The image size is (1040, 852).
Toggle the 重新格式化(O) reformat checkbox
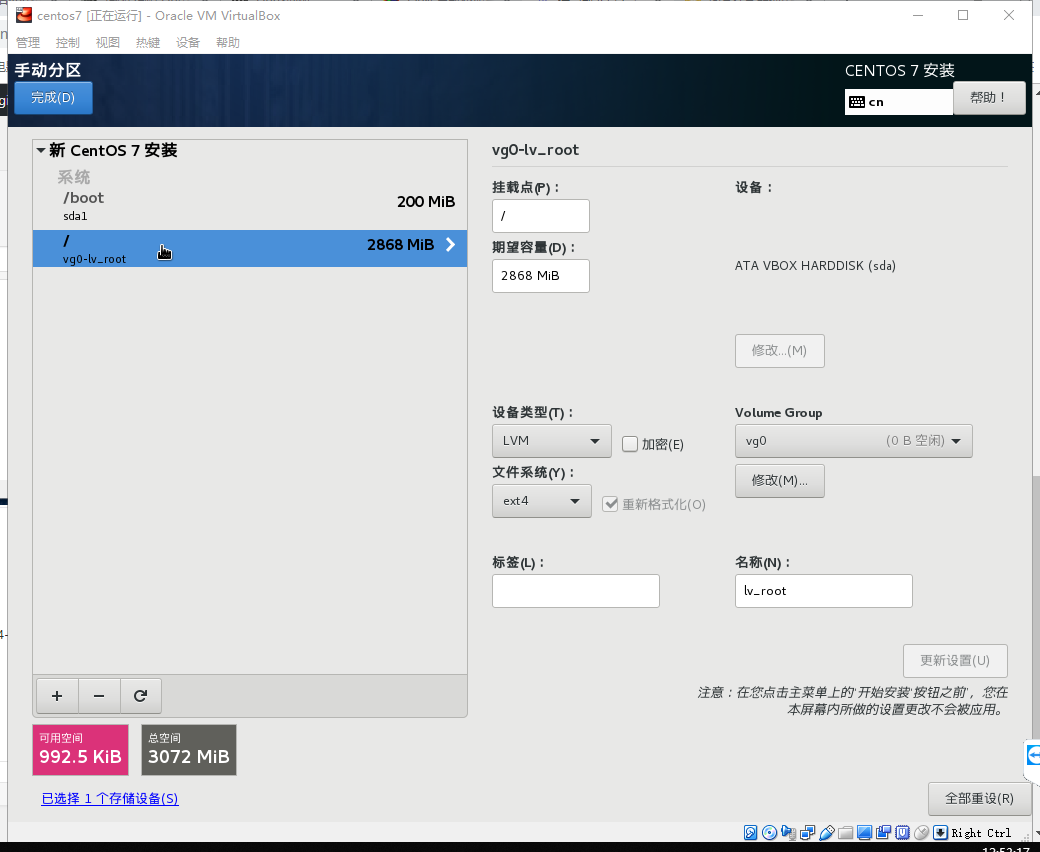click(610, 504)
